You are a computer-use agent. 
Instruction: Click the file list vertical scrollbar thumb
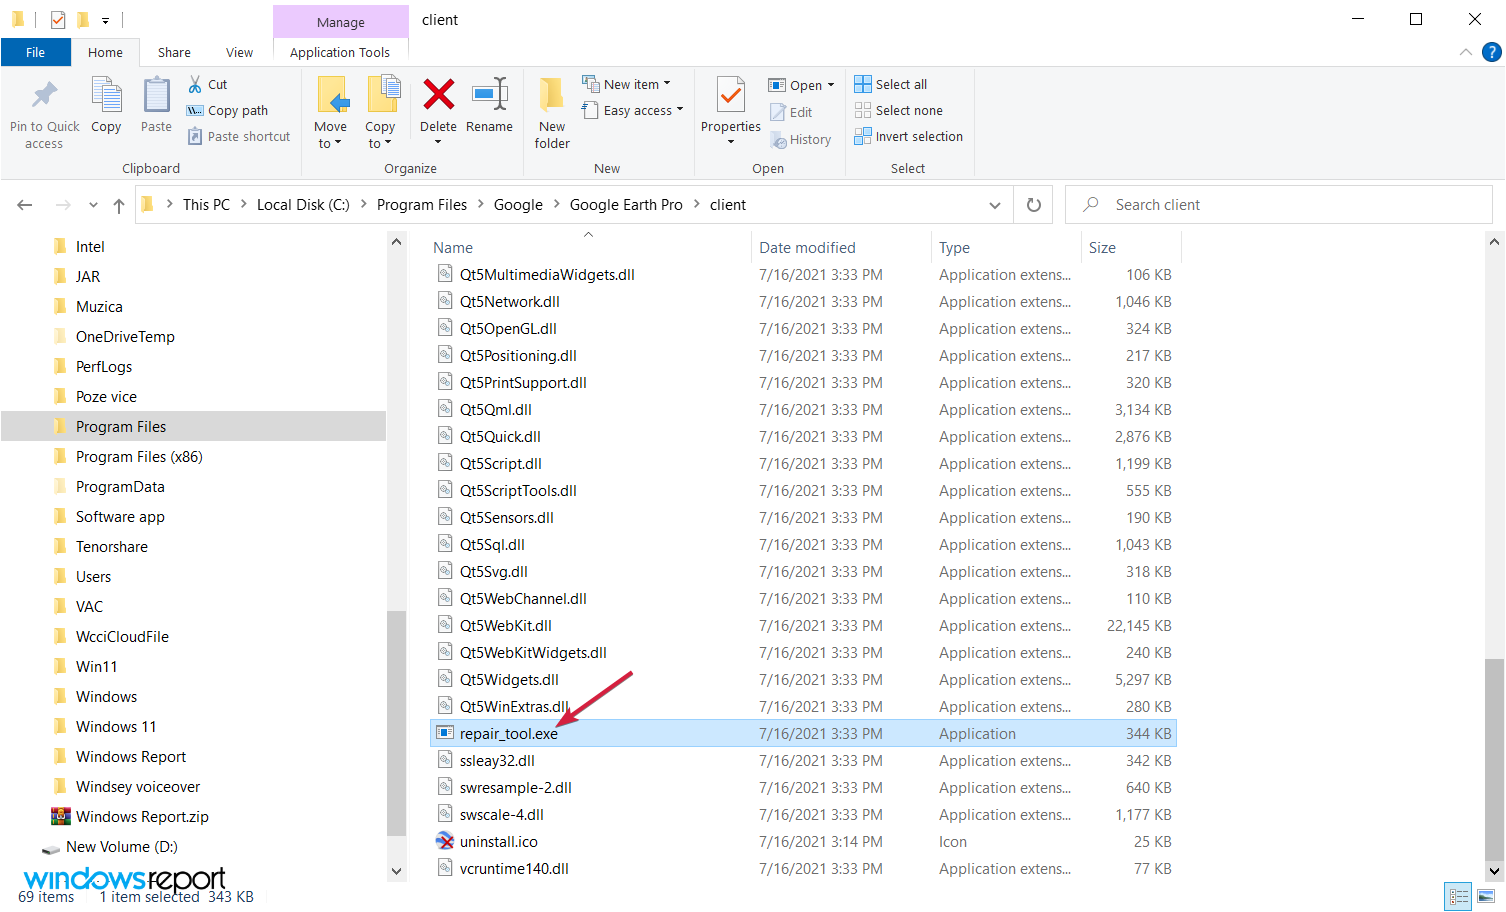pyautogui.click(x=1494, y=758)
